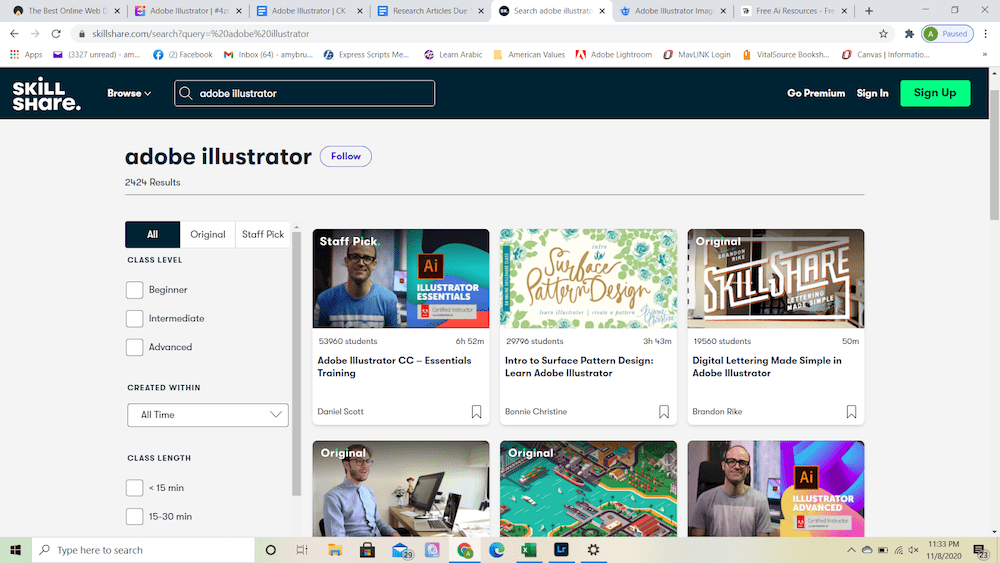Check the 15-30 min class length box
This screenshot has width=1000, height=563.
tap(135, 516)
